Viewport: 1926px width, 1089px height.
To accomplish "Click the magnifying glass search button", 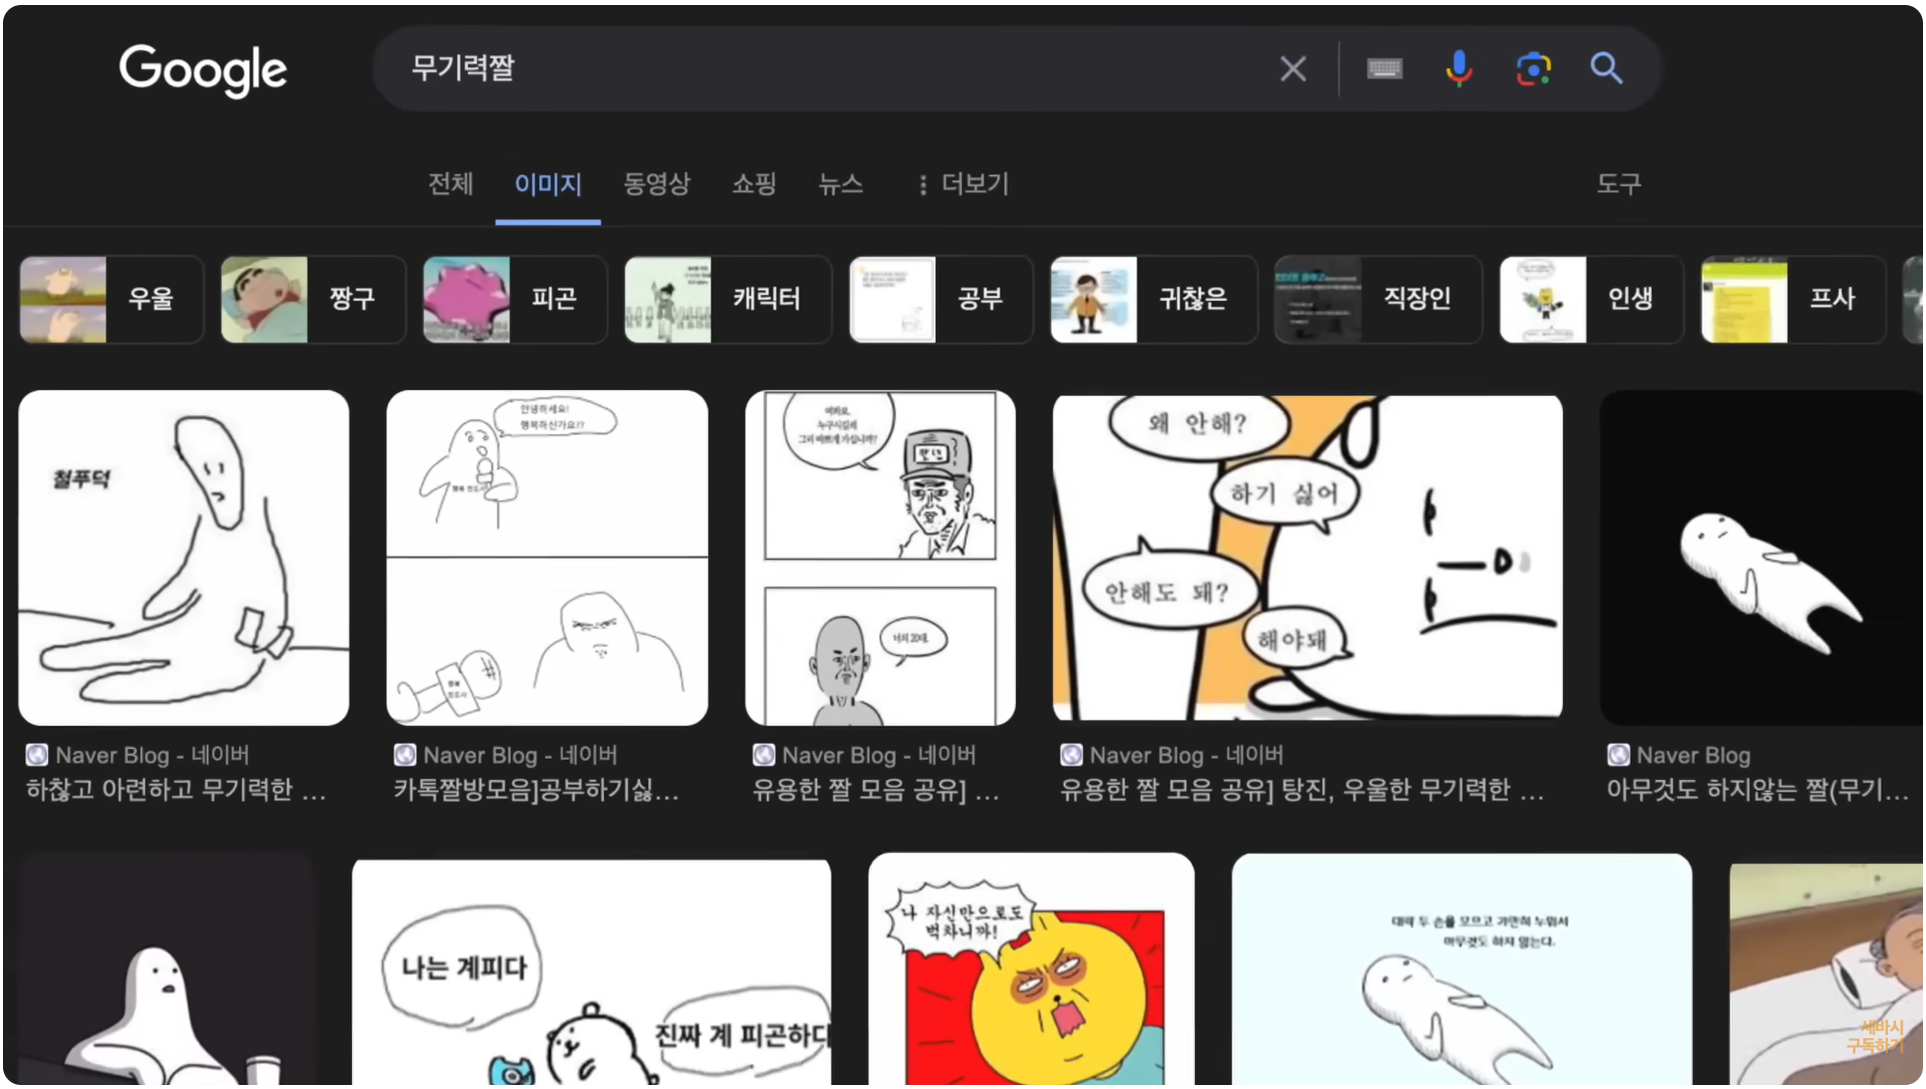I will pos(1606,68).
